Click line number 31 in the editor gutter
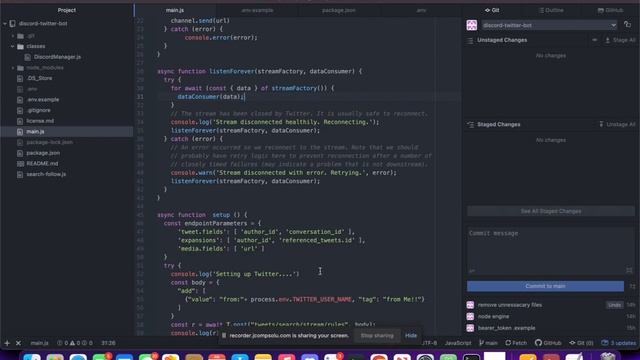Screen dimensions: 640x360 pyautogui.click(x=140, y=97)
